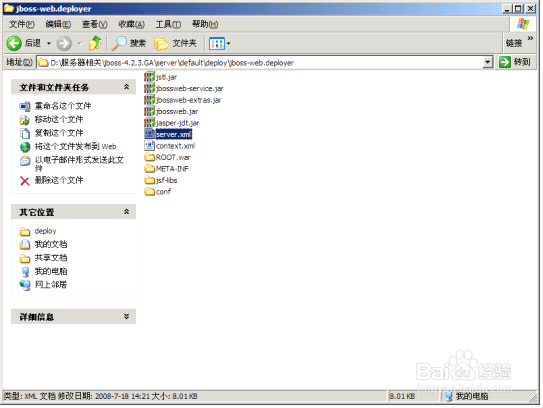
Task: Click the red X delete icon
Action: pos(25,181)
